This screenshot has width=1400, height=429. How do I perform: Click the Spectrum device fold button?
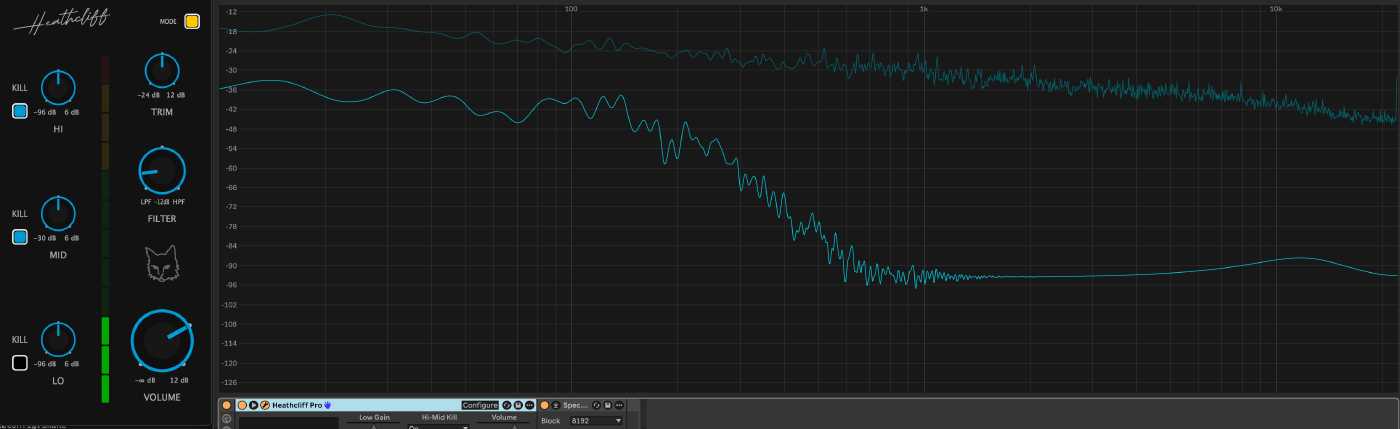coord(556,405)
